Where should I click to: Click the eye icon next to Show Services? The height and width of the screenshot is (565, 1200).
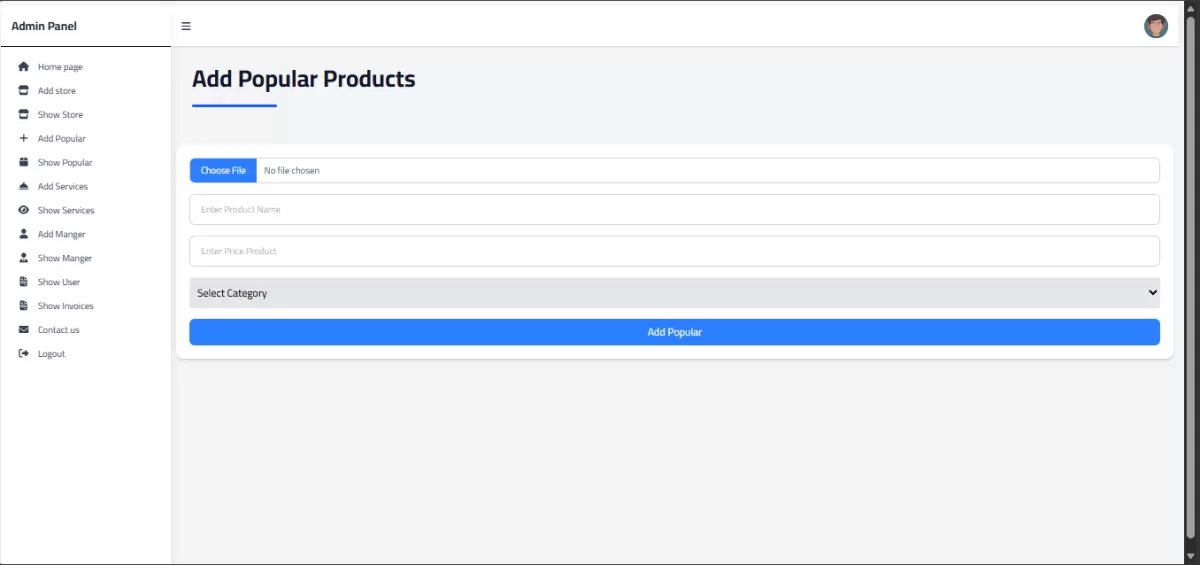point(24,210)
